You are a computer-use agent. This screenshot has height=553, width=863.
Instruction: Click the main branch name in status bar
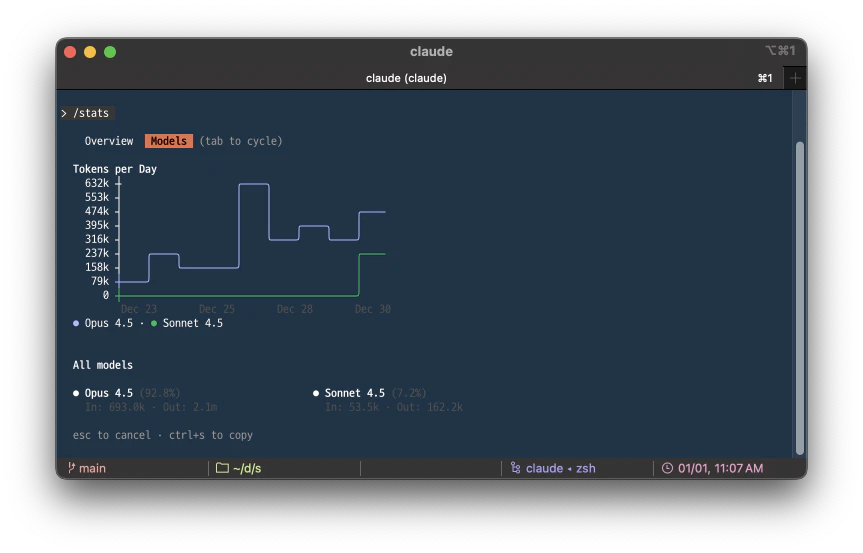92,468
